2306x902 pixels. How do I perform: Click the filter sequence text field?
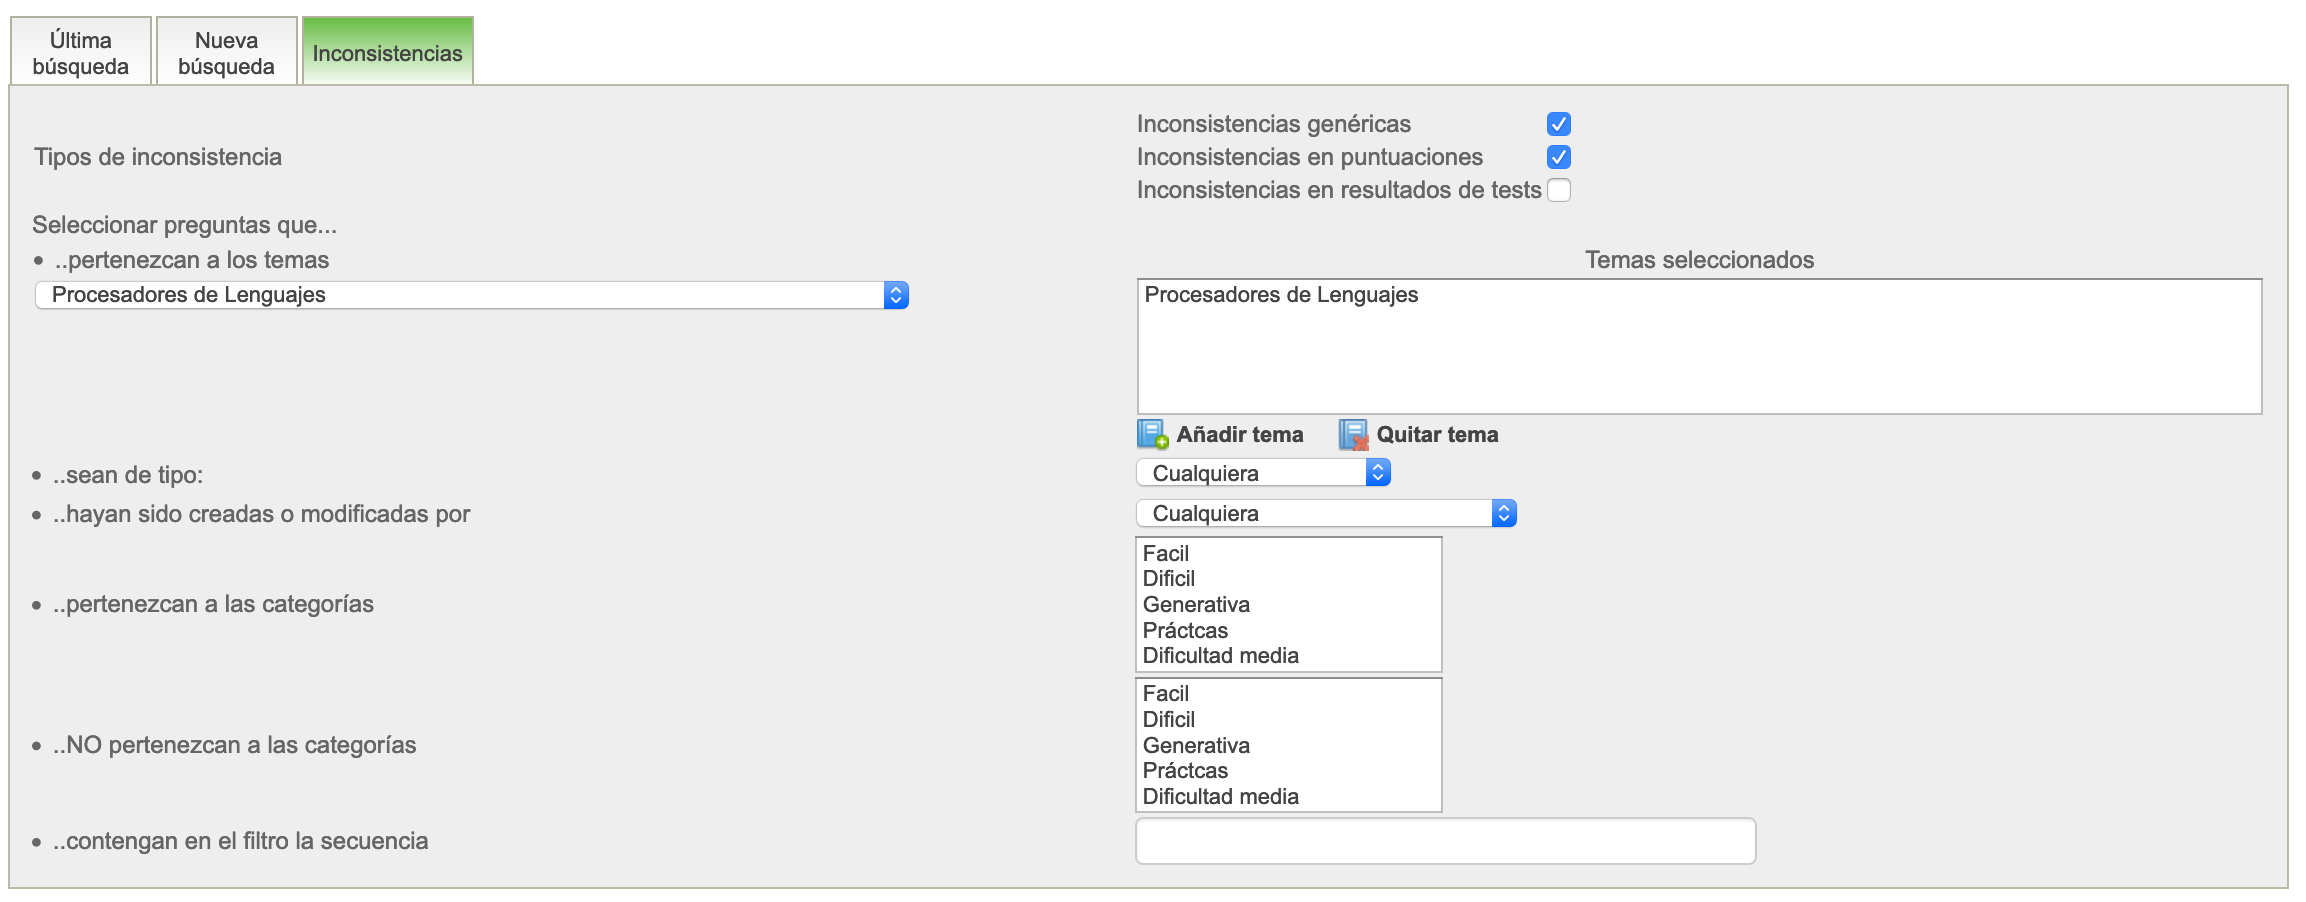click(1445, 841)
